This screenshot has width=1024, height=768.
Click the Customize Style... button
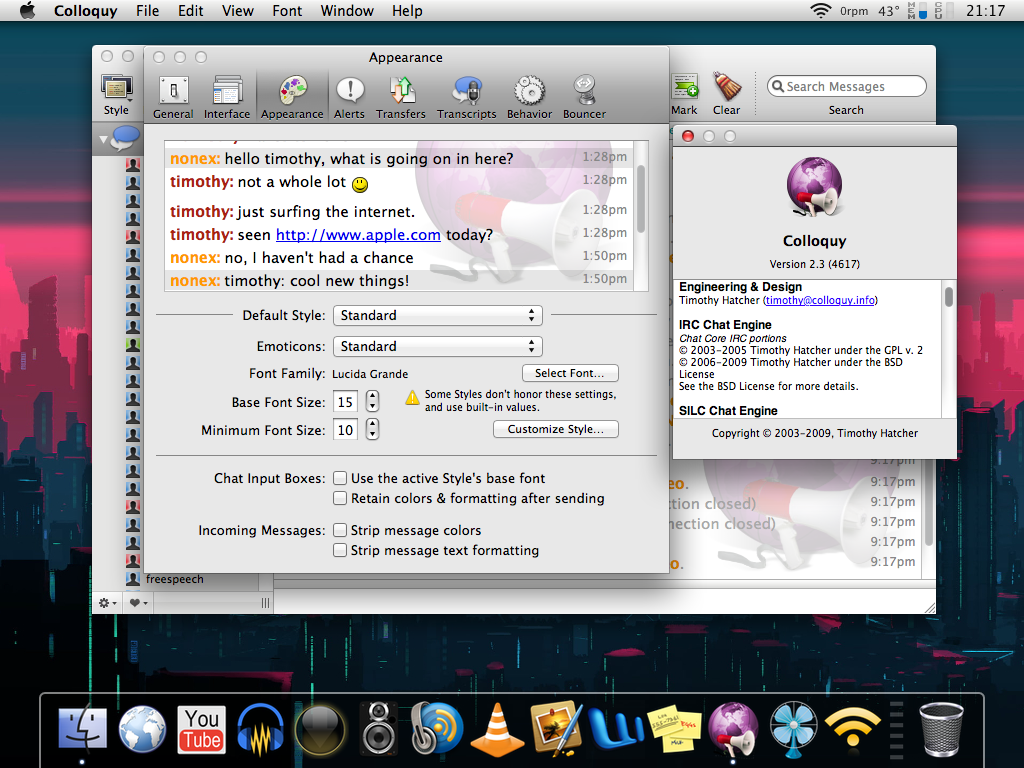coord(555,430)
